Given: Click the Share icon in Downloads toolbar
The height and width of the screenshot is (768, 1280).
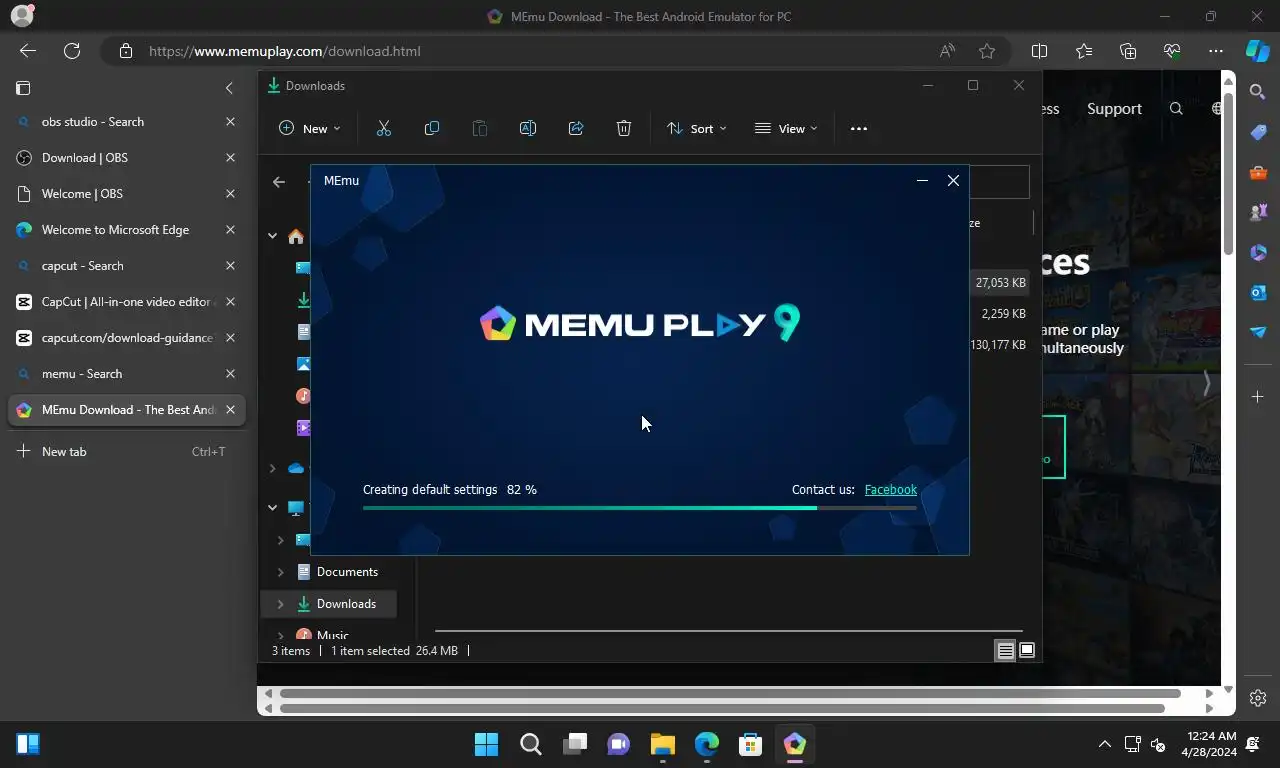Looking at the screenshot, I should pyautogui.click(x=576, y=128).
